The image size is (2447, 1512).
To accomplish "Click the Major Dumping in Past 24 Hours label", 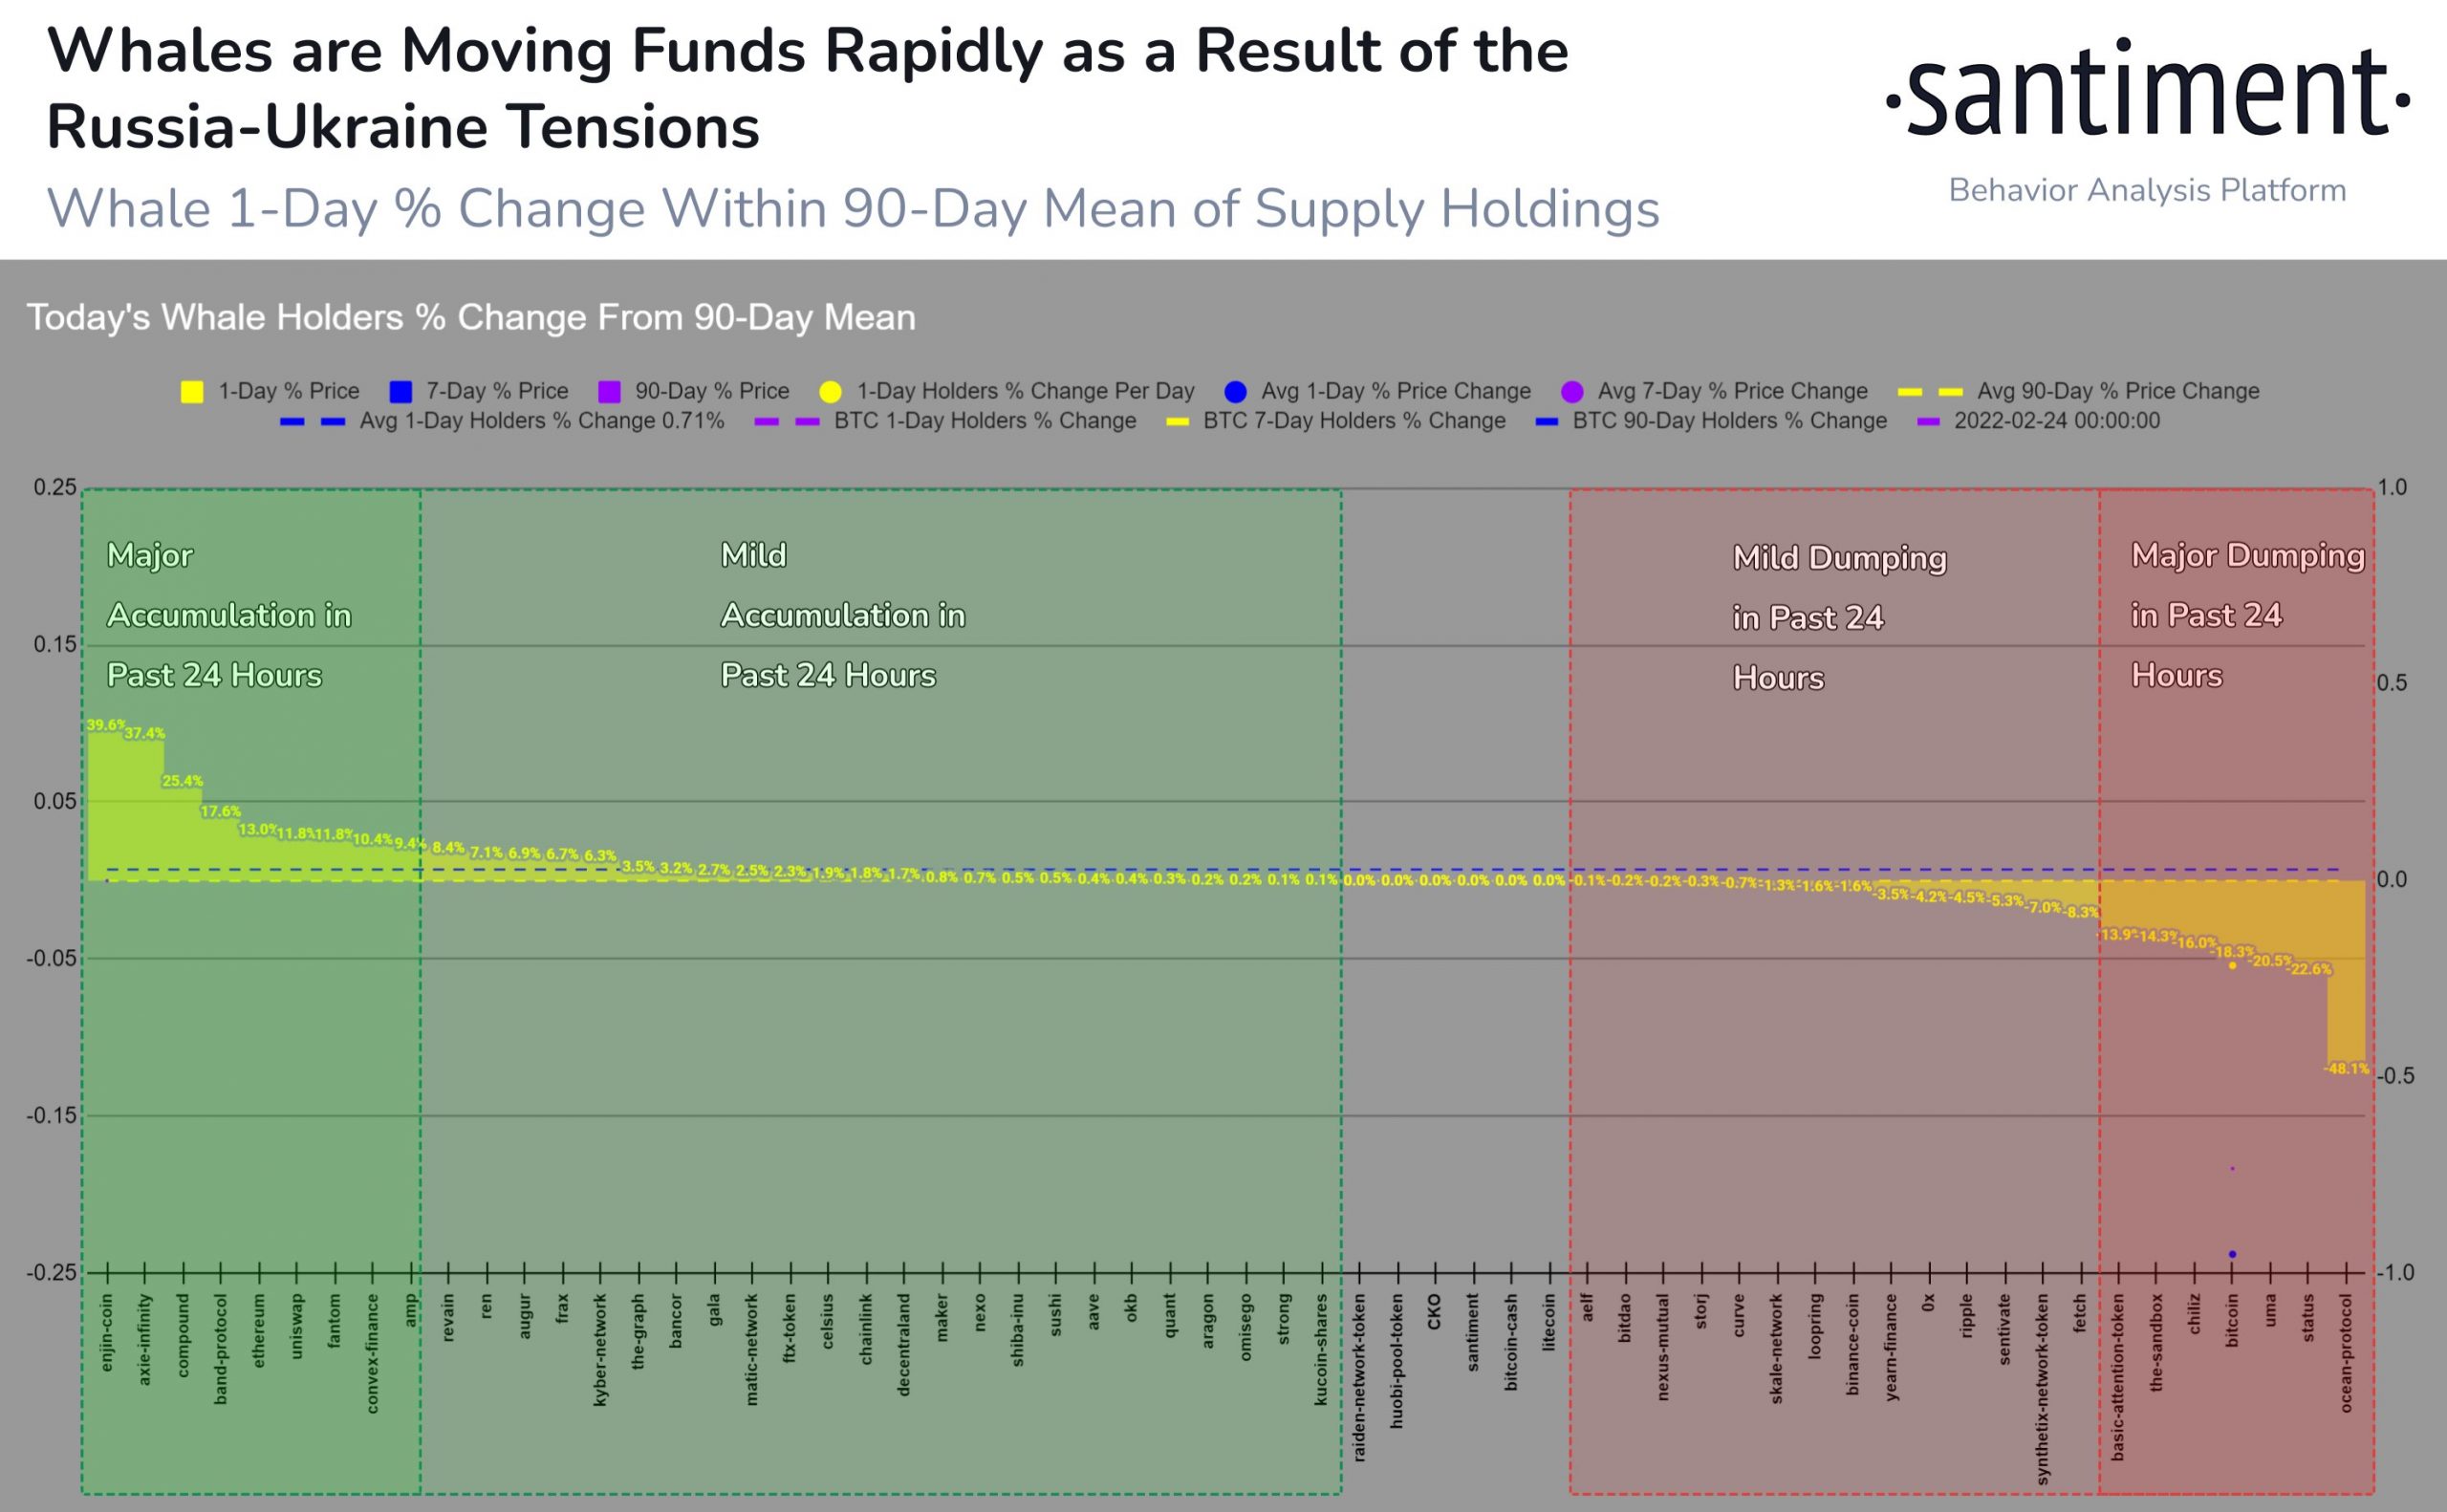I will tap(2246, 615).
